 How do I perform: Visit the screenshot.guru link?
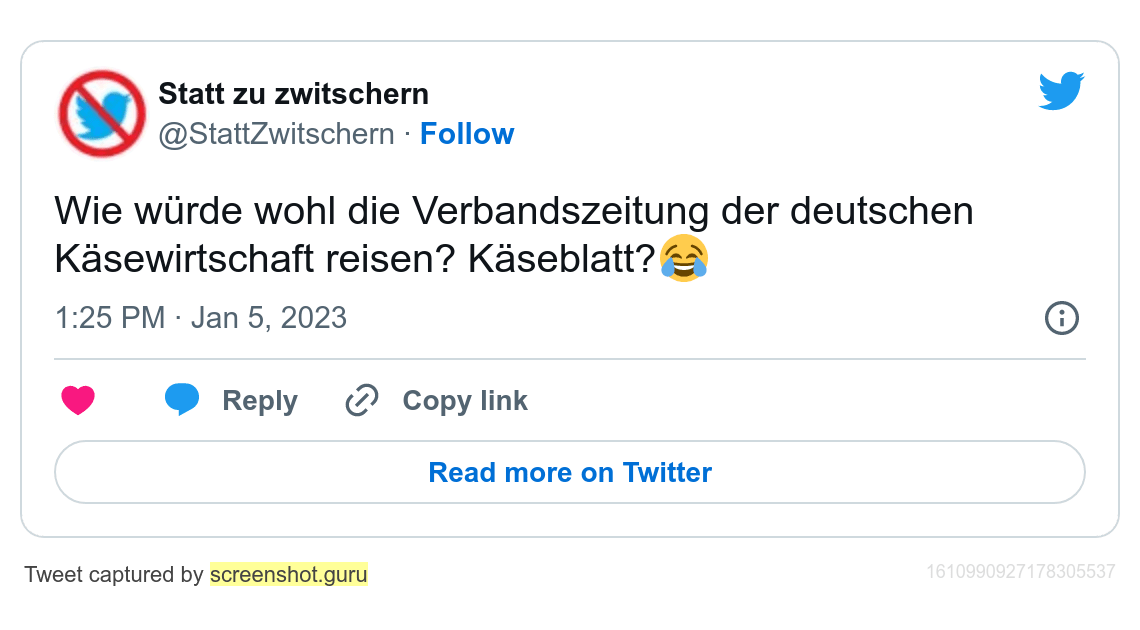coord(289,575)
